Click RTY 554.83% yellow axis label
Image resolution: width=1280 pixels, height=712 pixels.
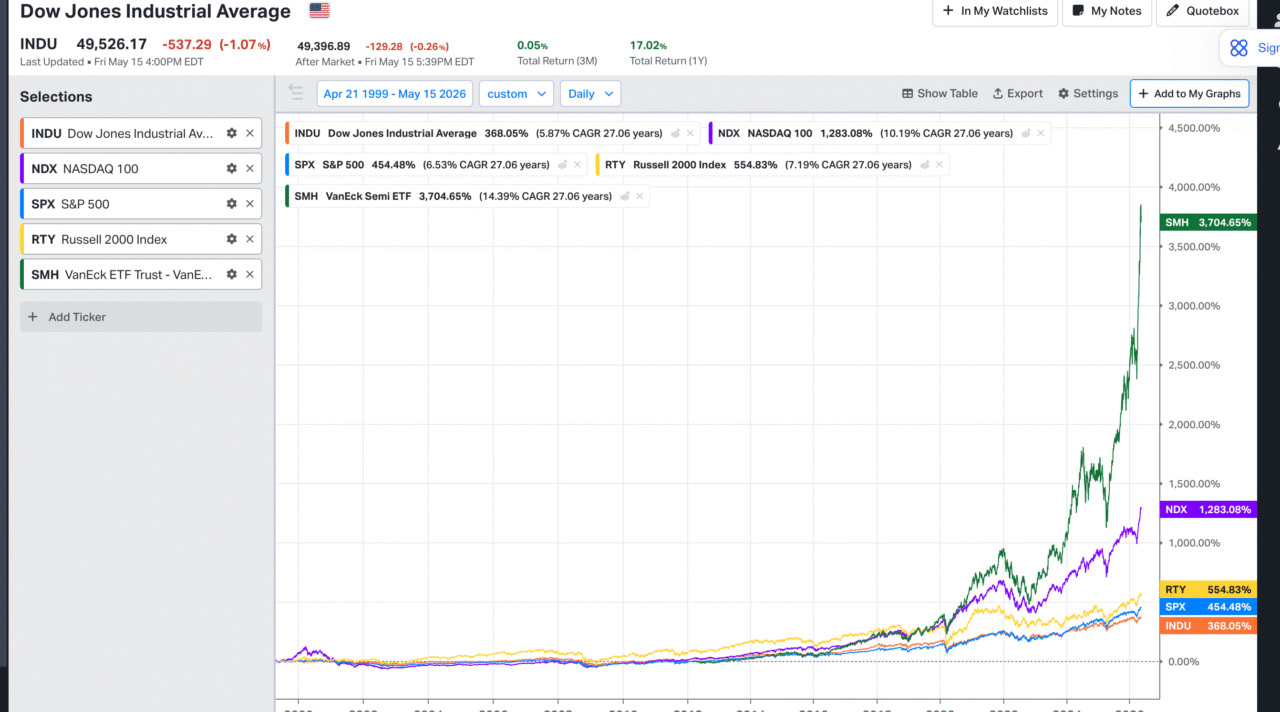(x=1207, y=590)
